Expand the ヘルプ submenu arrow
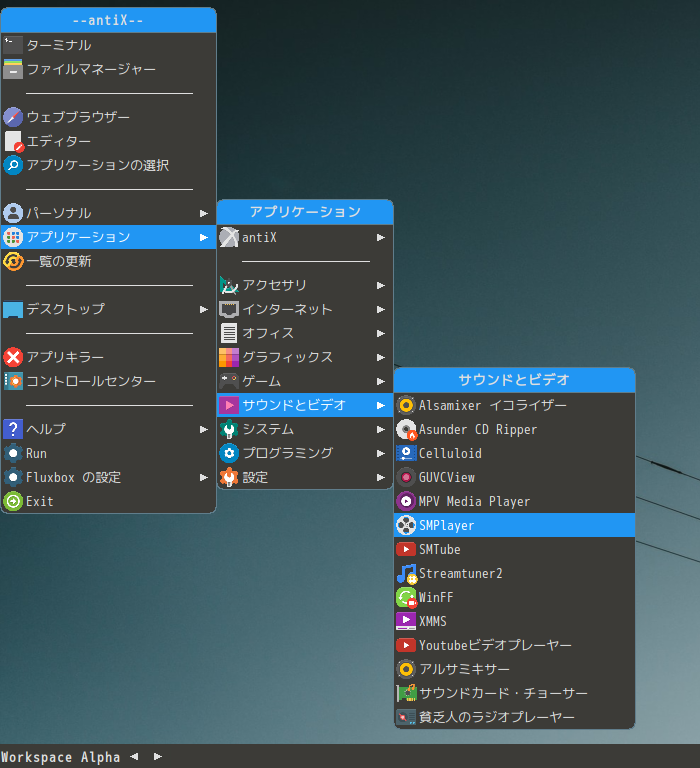 pos(204,430)
